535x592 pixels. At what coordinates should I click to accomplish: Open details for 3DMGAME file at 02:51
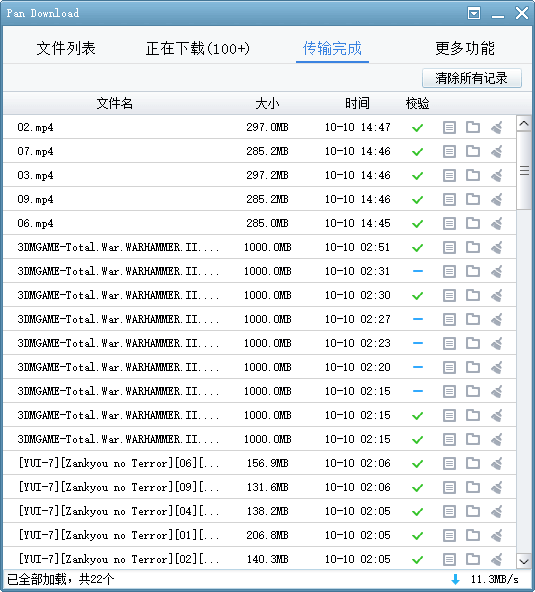point(449,248)
